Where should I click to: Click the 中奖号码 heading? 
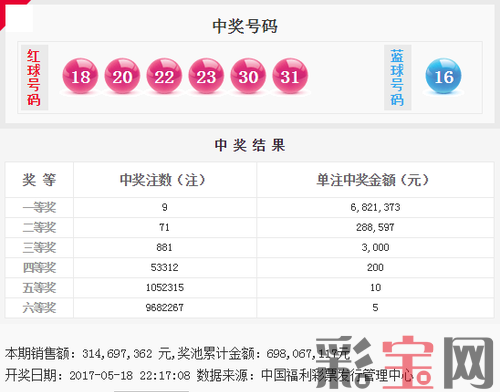tap(245, 26)
